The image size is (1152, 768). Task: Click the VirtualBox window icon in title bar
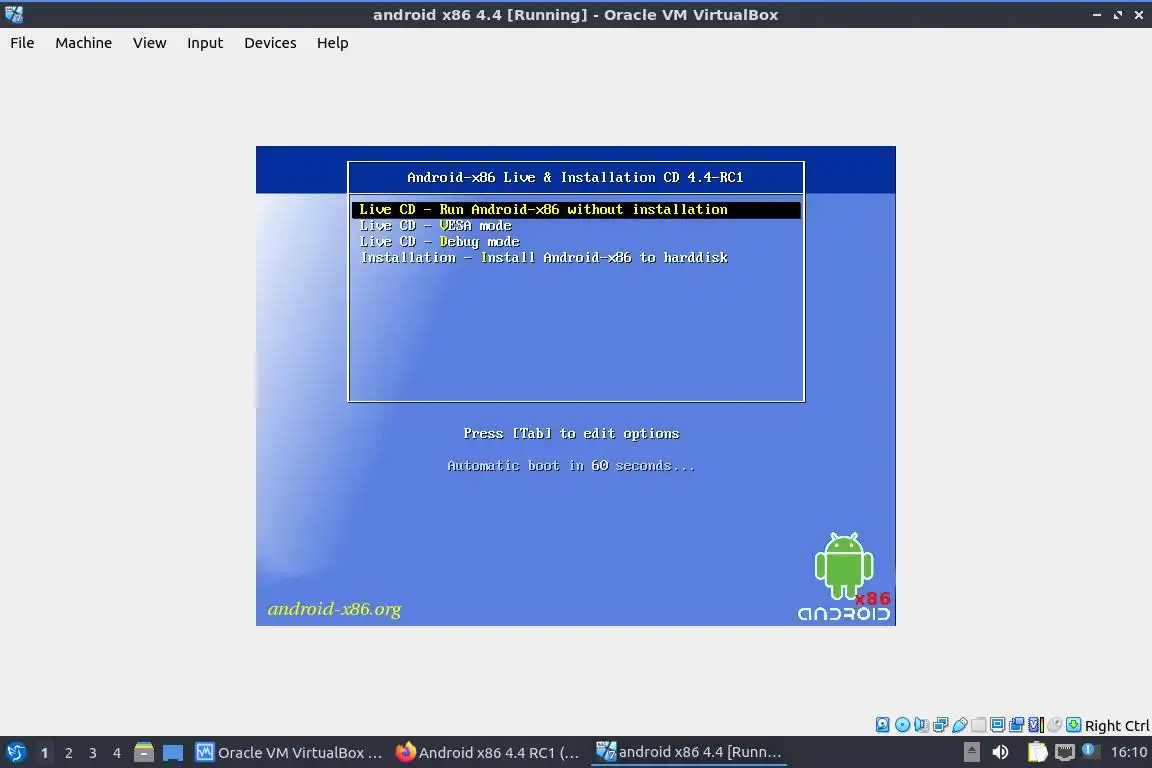(14, 14)
